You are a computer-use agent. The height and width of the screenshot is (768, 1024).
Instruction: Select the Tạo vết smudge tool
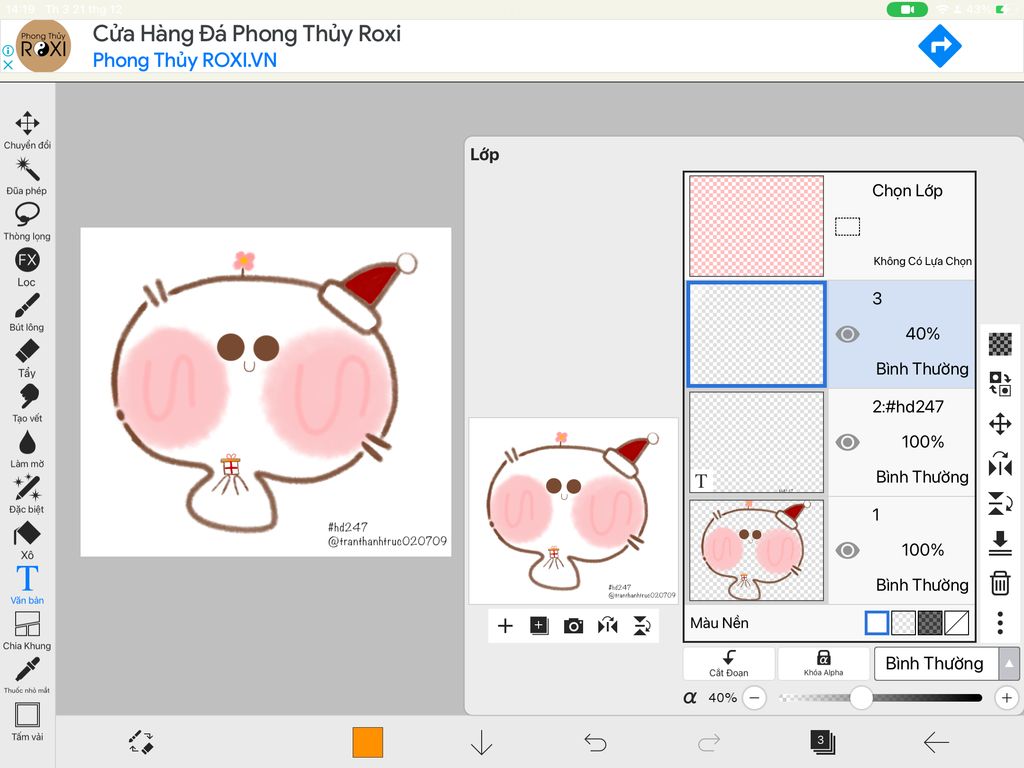[x=27, y=403]
